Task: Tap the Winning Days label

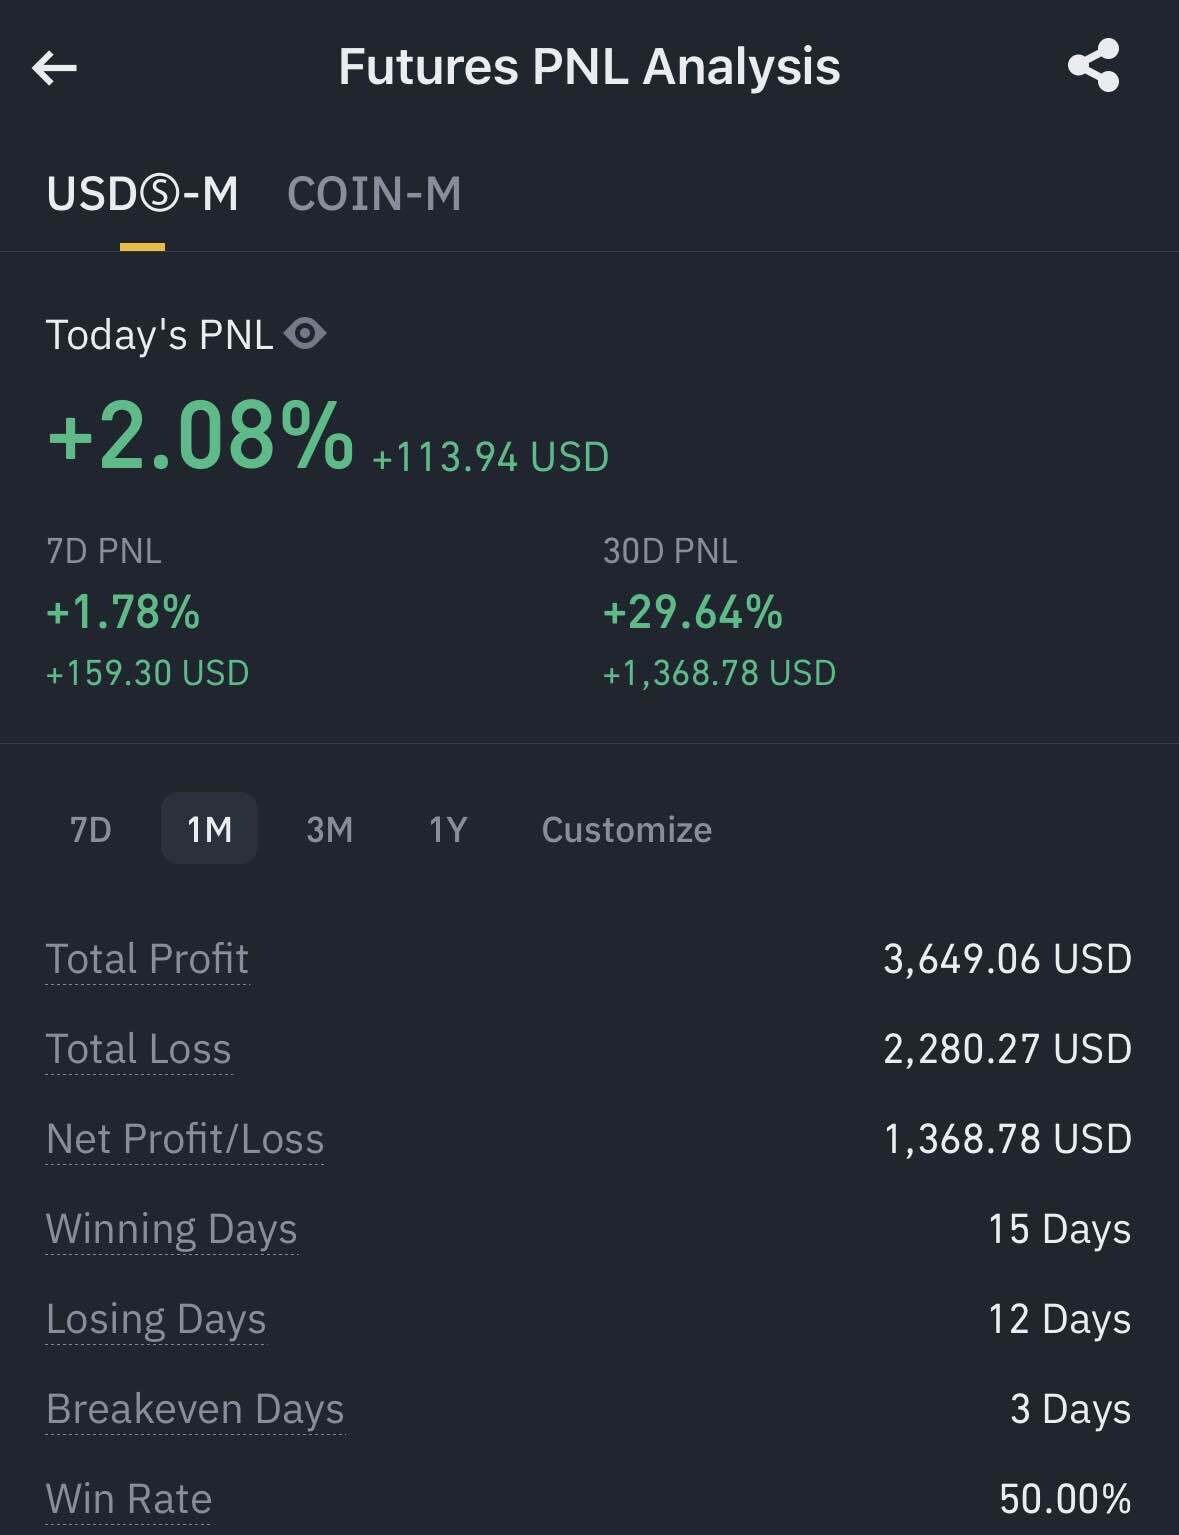Action: point(171,1229)
